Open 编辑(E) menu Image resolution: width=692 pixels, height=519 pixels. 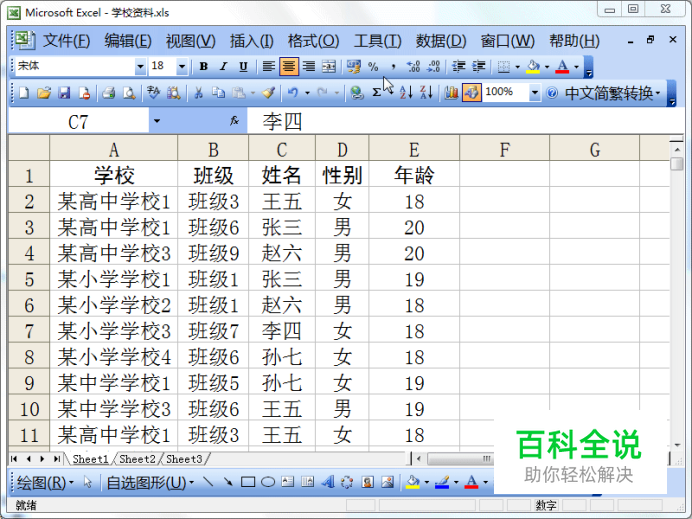point(128,41)
